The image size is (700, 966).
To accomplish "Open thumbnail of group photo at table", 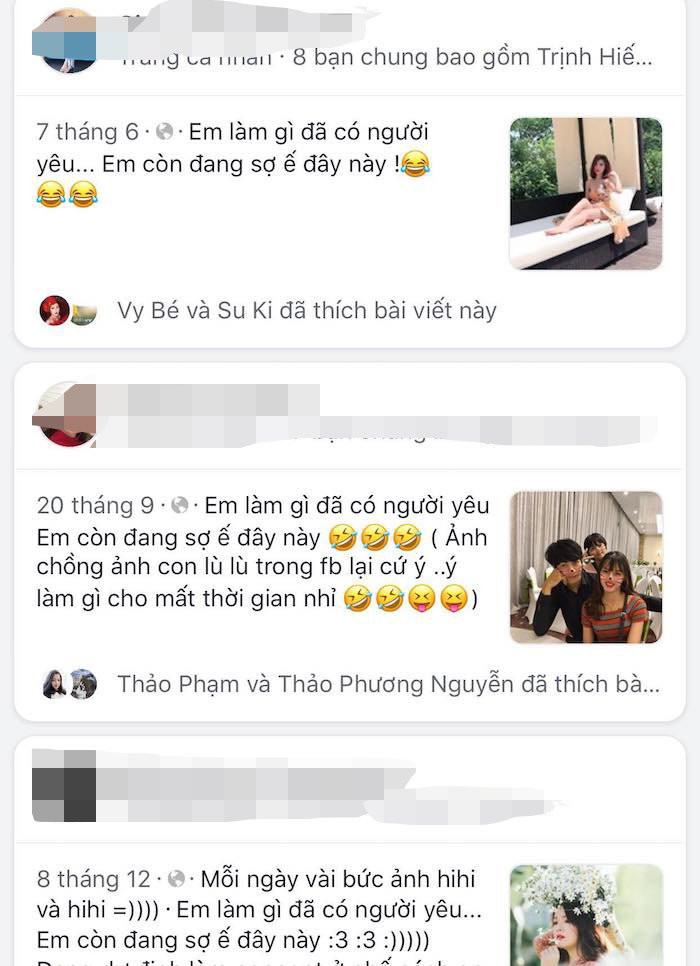I will click(586, 567).
